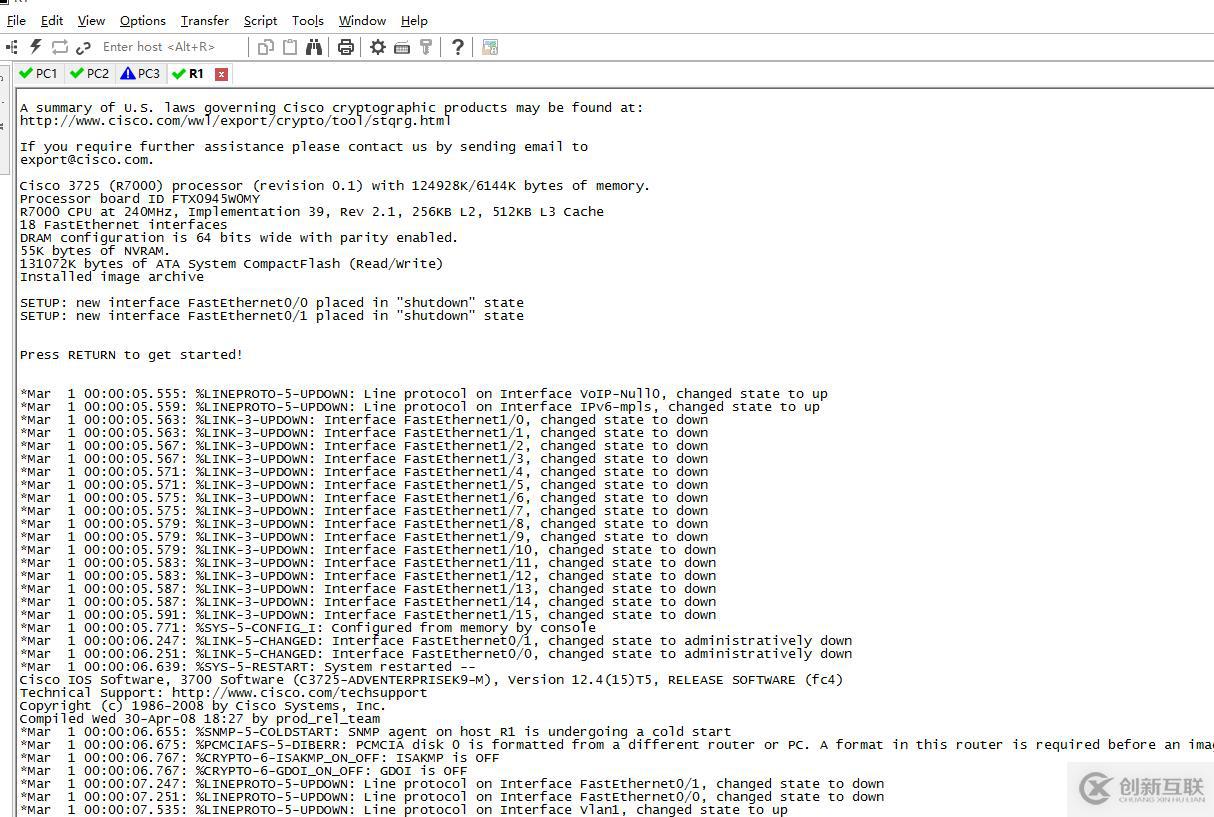Click the 'DRAM configuration is 64 bits' line

239,238
